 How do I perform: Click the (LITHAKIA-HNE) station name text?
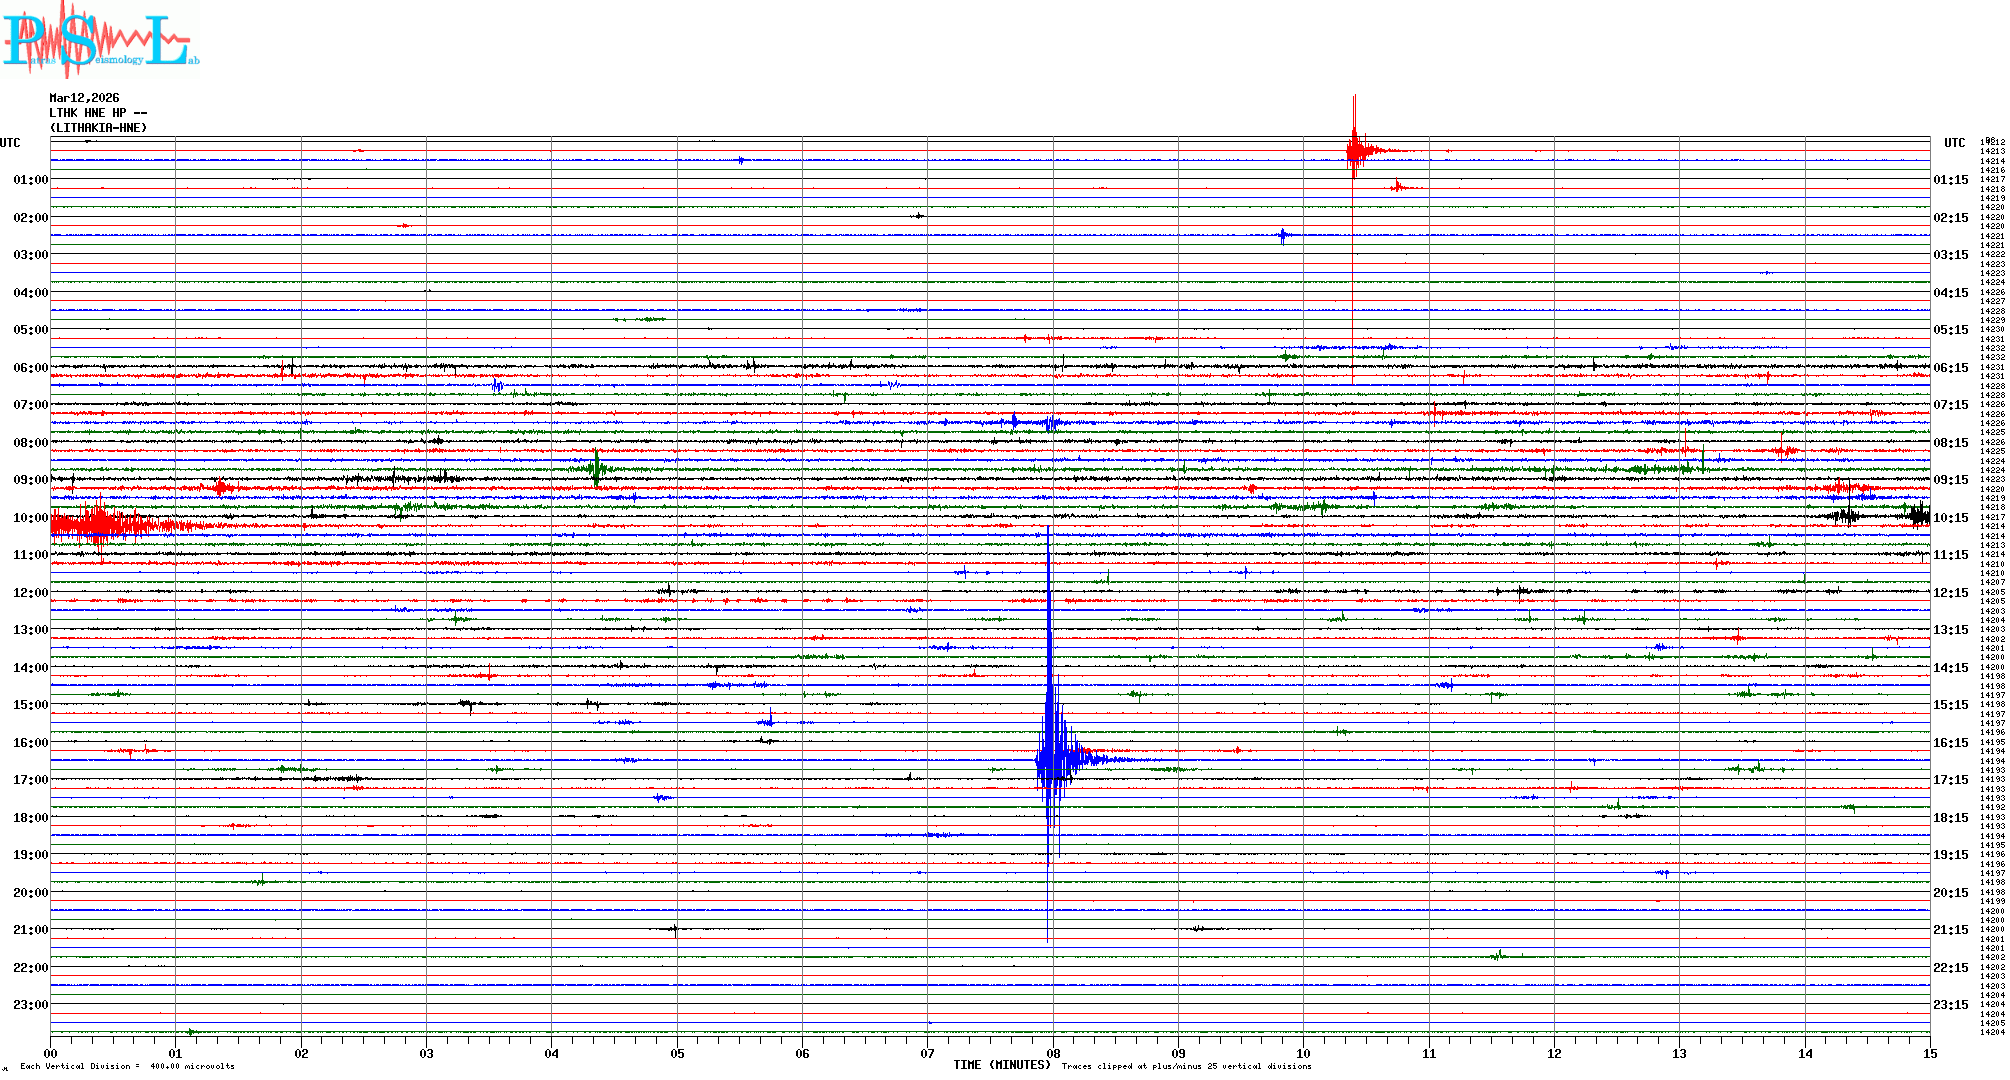pos(98,128)
